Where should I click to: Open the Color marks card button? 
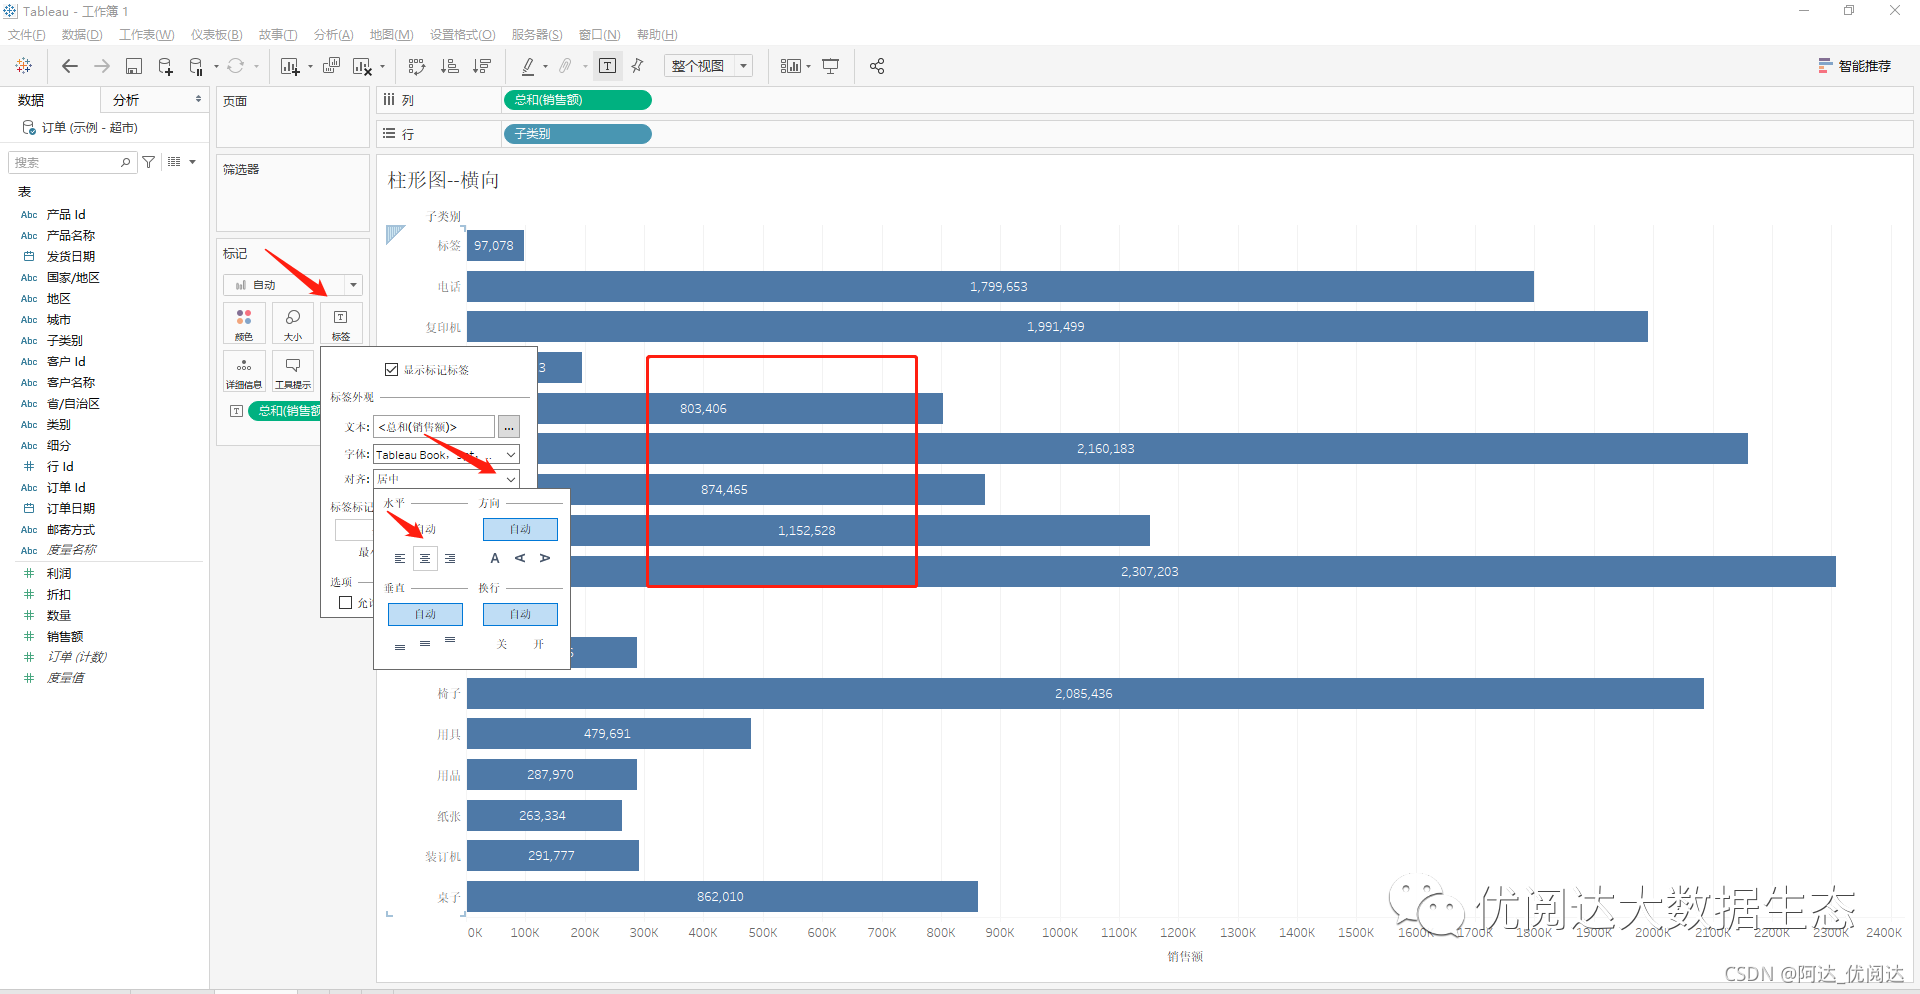point(244,324)
